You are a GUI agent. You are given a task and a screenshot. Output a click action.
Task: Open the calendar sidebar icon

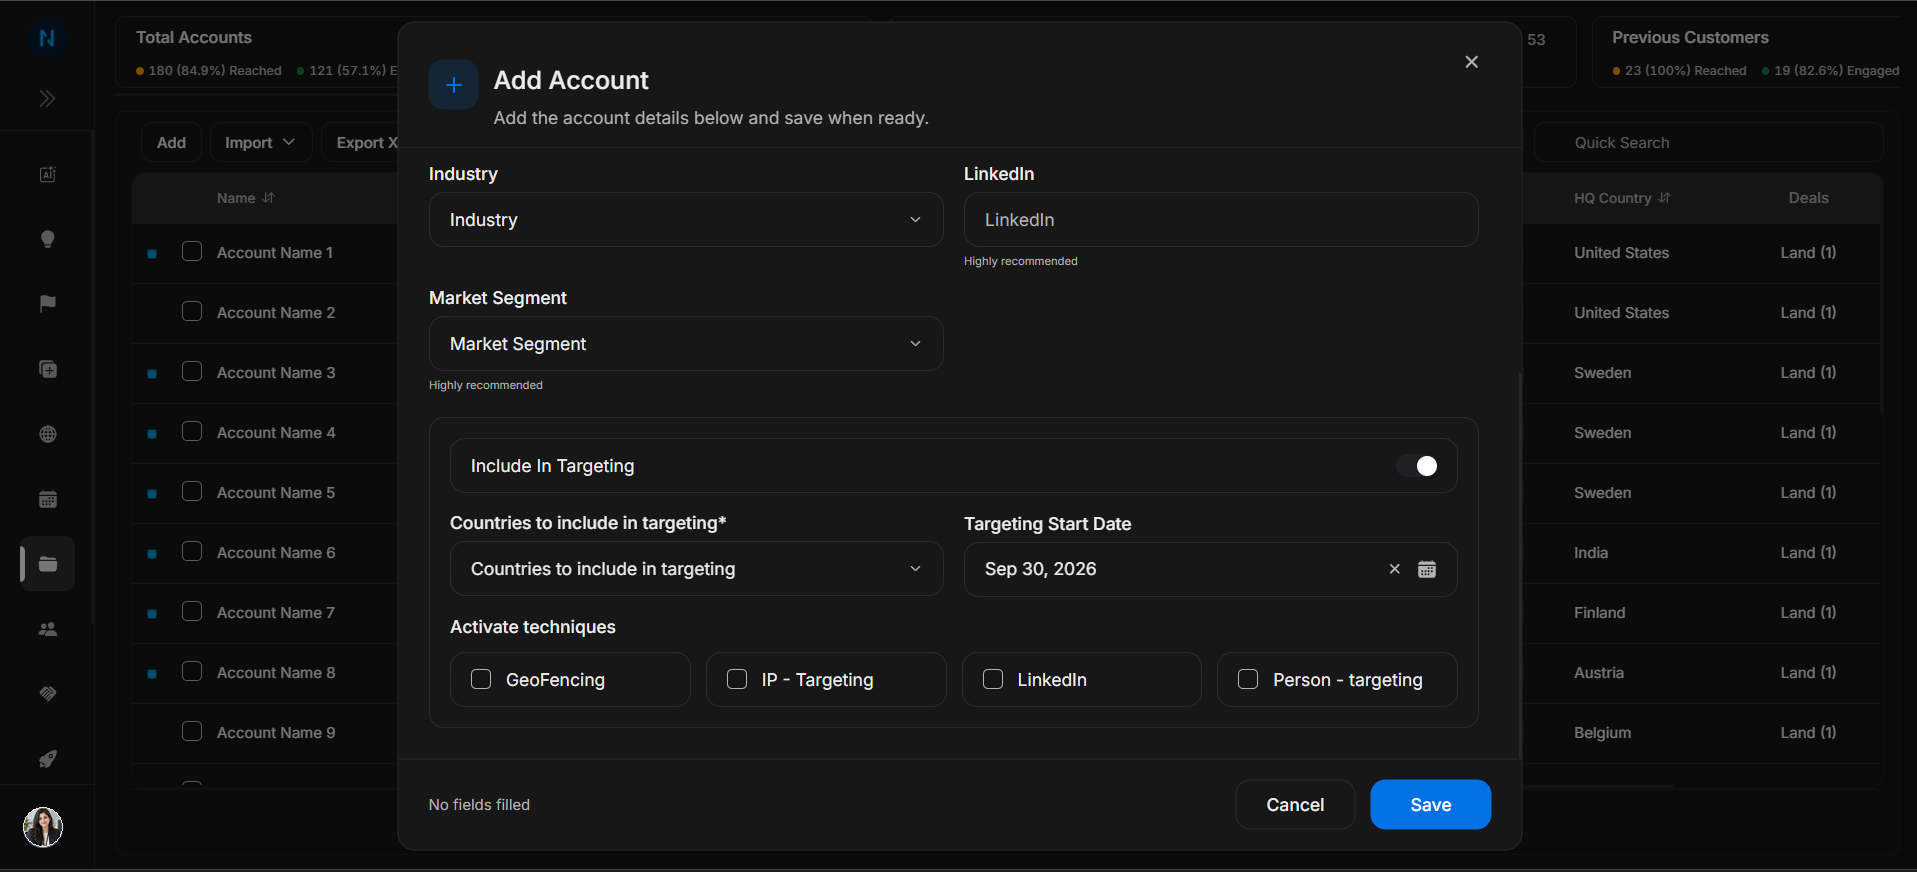pos(47,499)
